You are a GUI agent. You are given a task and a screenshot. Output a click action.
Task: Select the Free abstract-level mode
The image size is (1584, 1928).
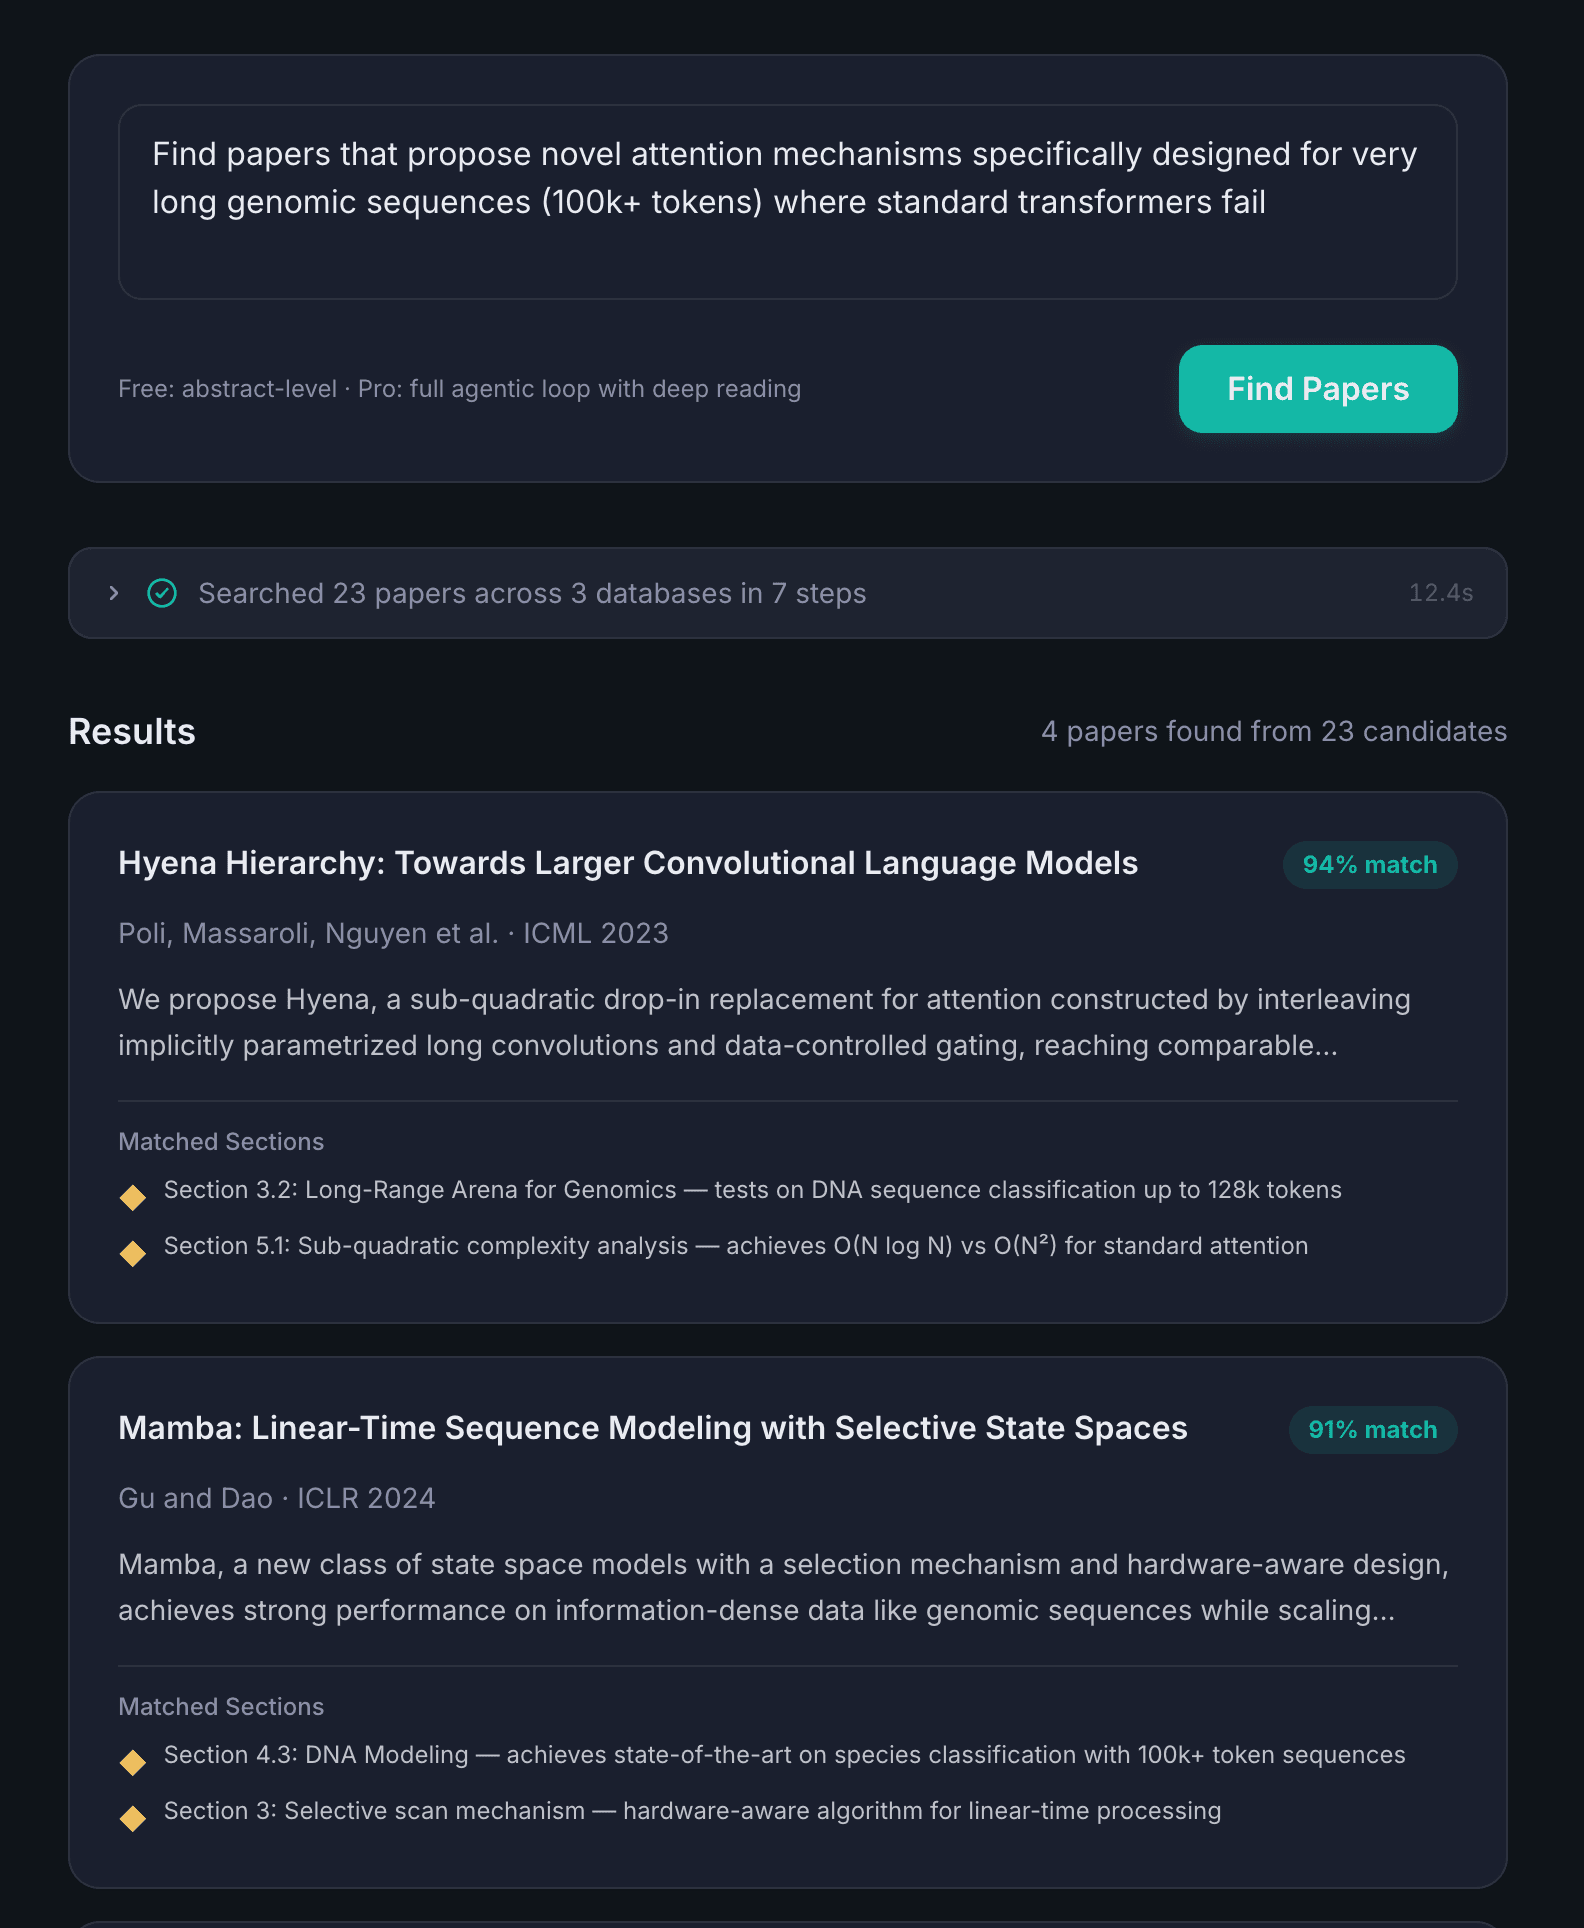pos(225,389)
